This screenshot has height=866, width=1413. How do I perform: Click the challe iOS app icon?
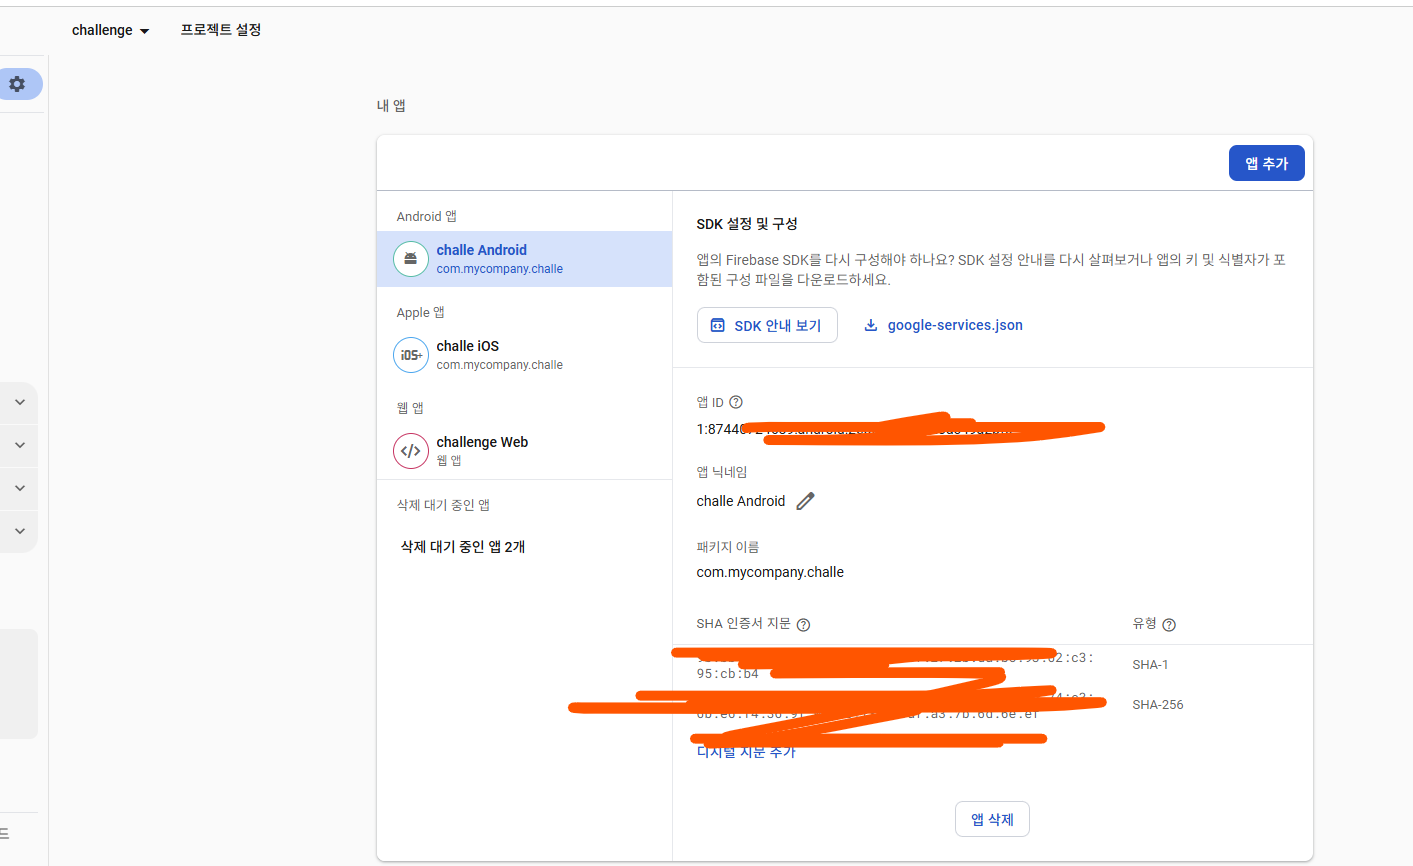(x=410, y=355)
